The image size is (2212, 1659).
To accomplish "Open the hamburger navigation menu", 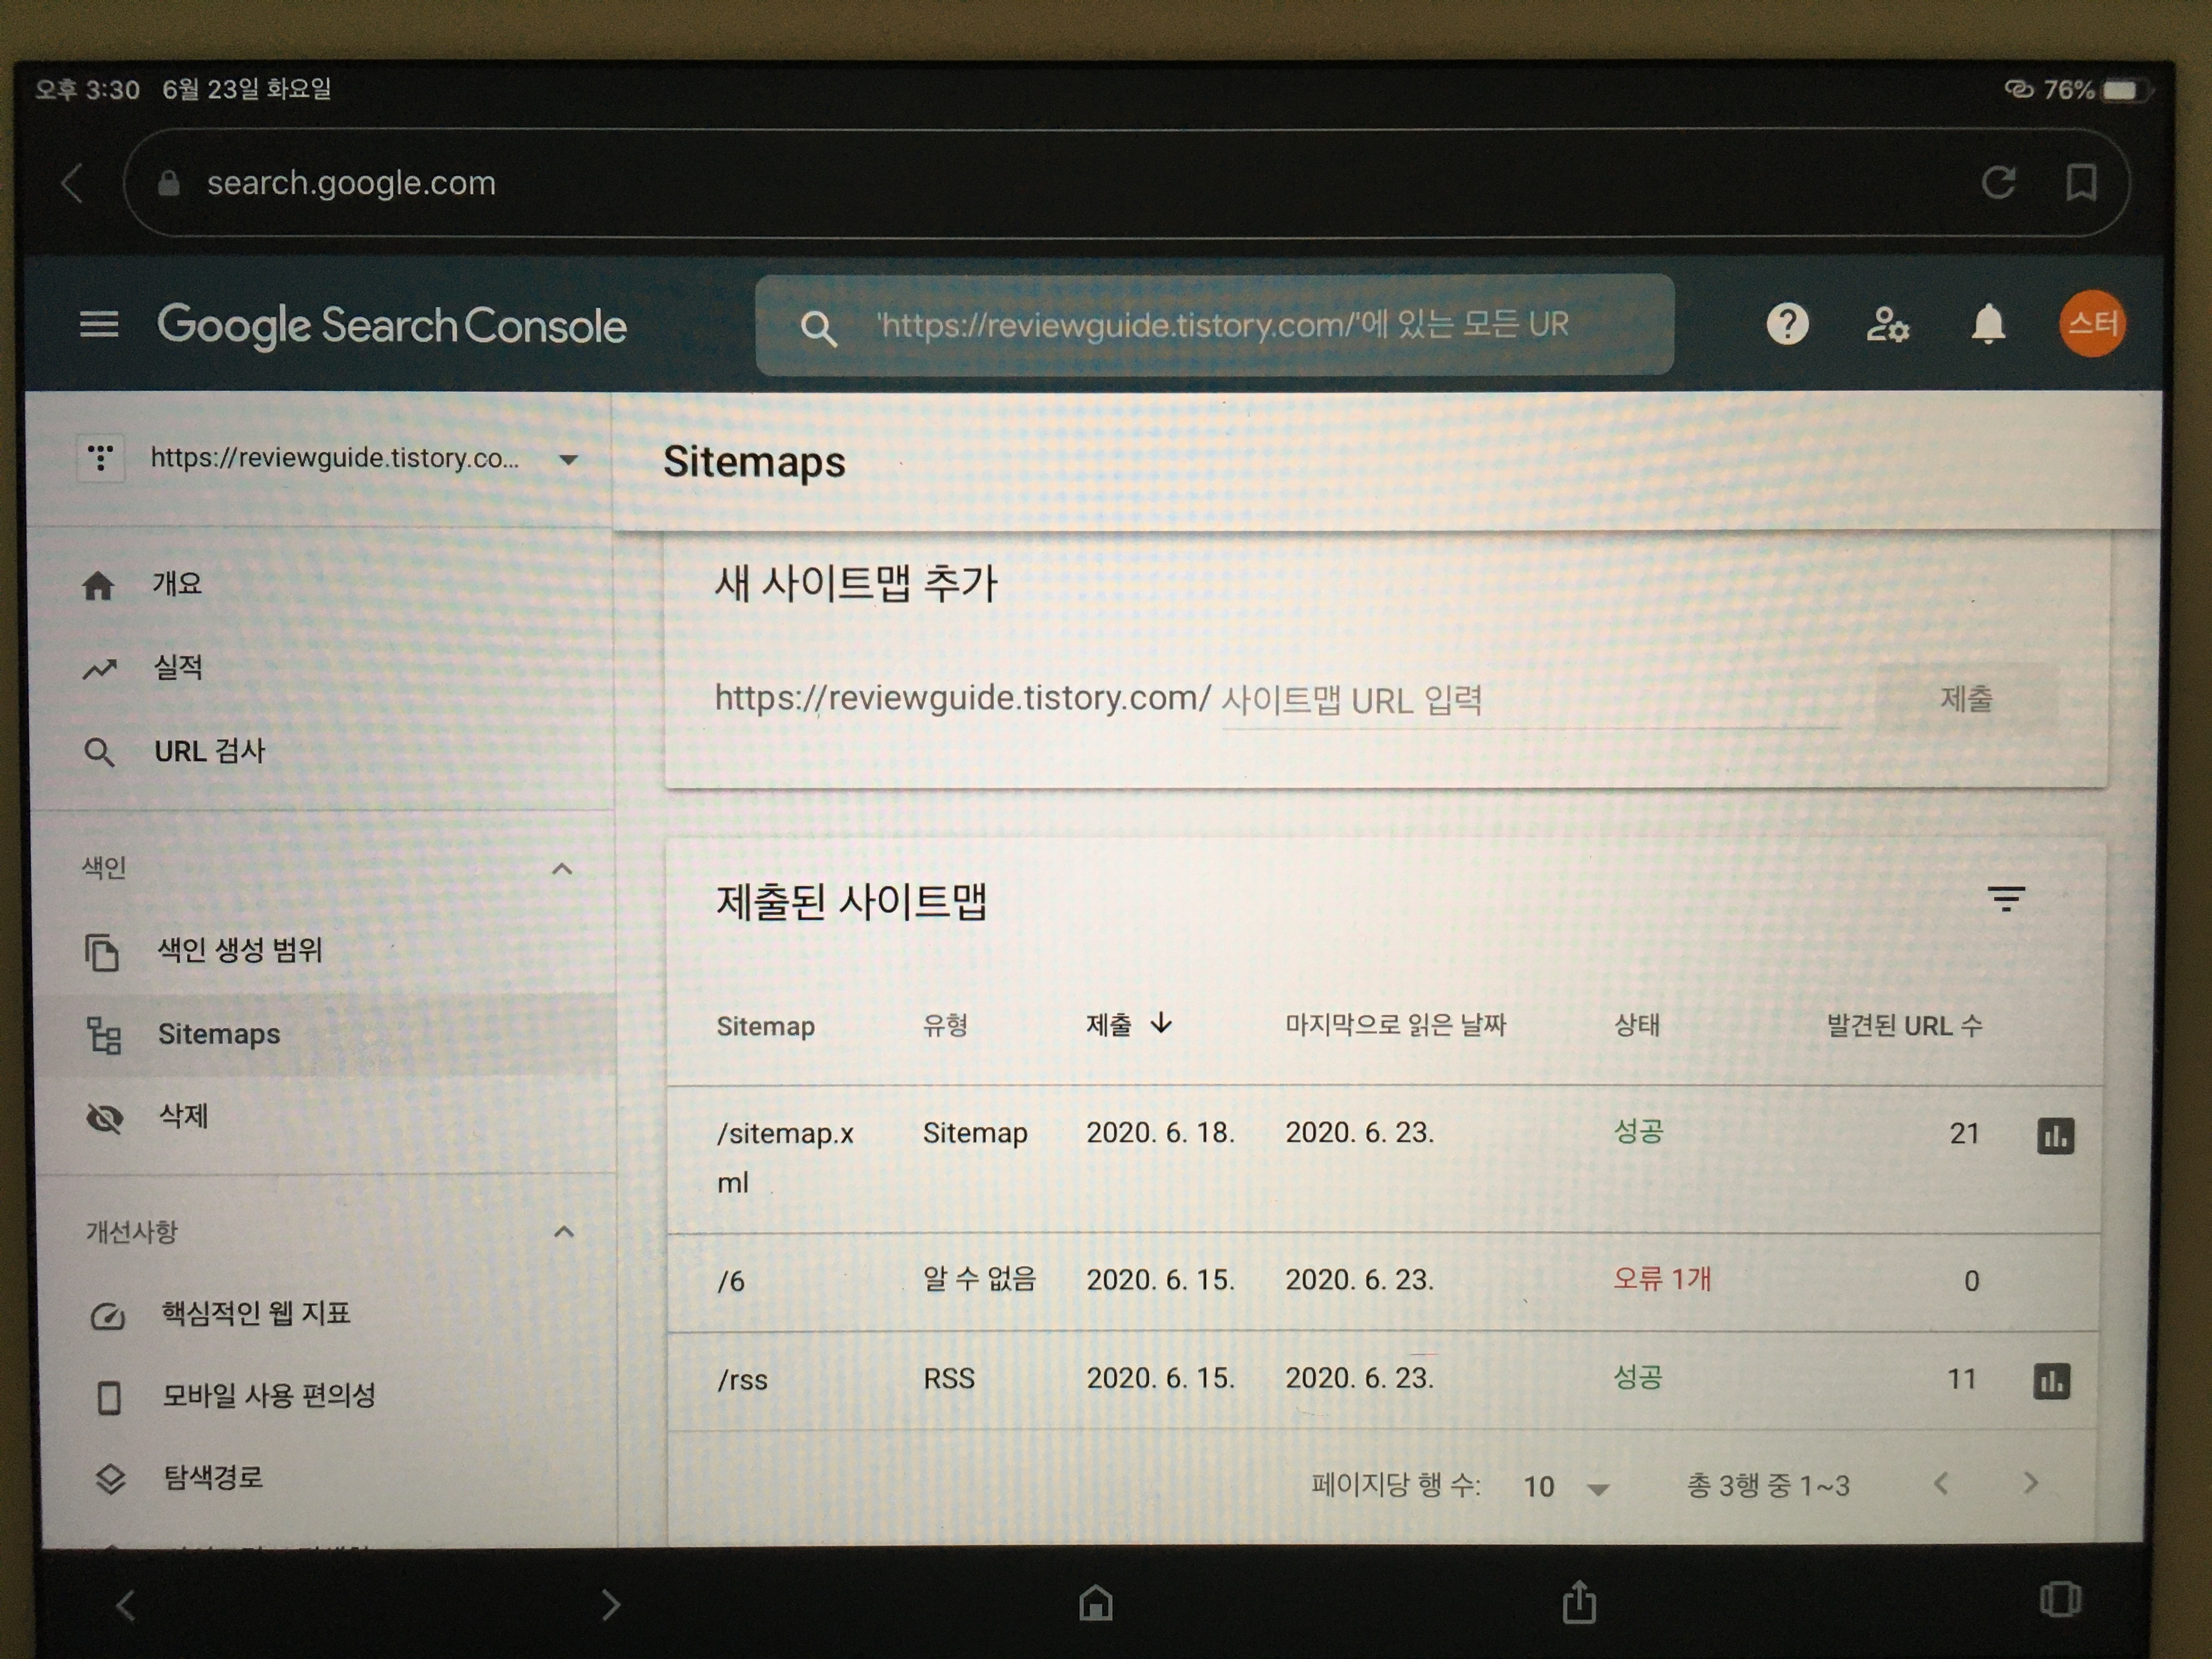I will 99,324.
